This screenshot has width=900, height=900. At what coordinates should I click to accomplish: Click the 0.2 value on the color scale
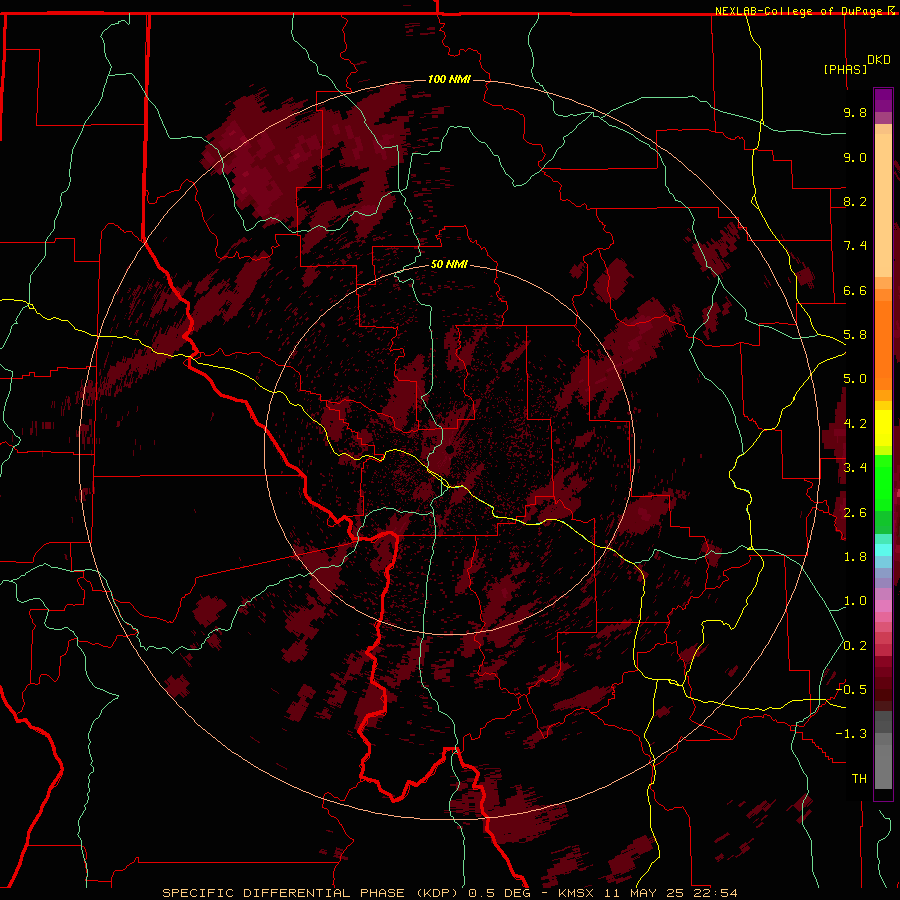tap(855, 646)
